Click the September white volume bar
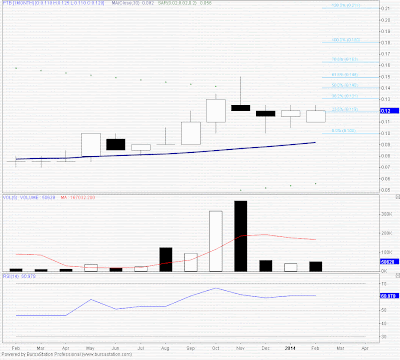This screenshot has width=400, height=360. pyautogui.click(x=191, y=262)
